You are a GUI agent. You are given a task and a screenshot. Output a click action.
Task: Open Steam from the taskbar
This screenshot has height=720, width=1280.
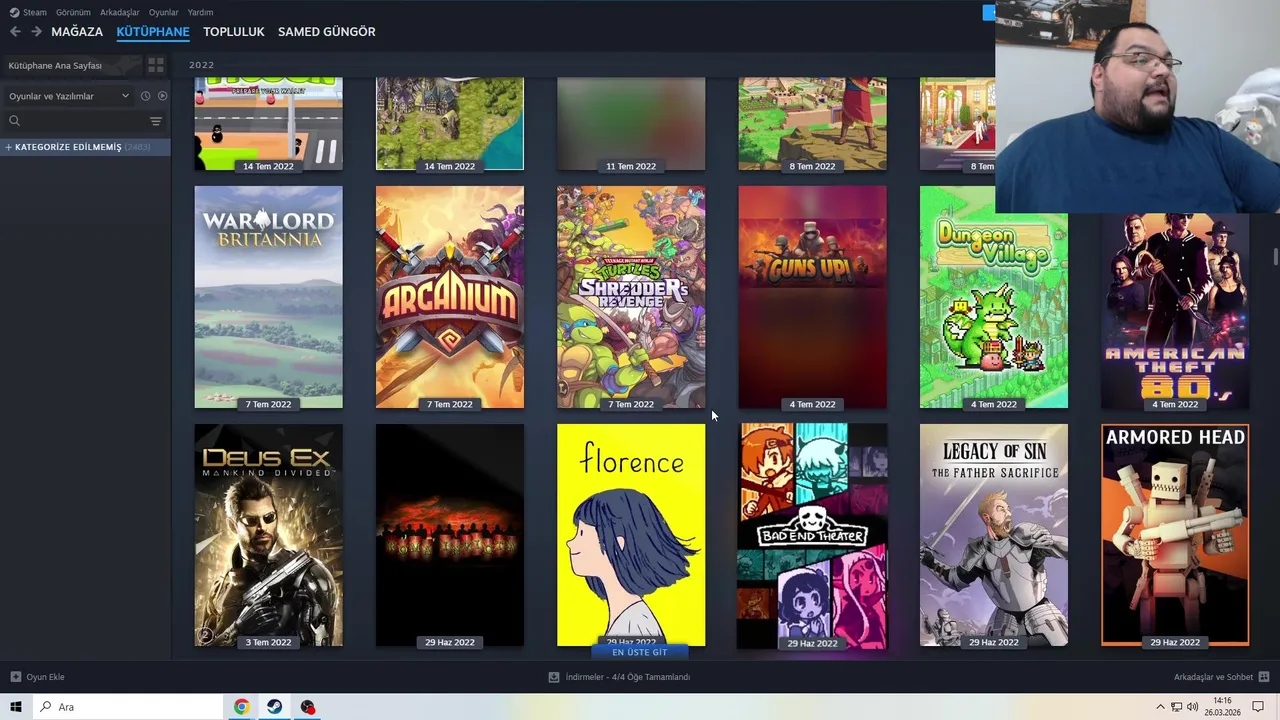click(x=274, y=707)
